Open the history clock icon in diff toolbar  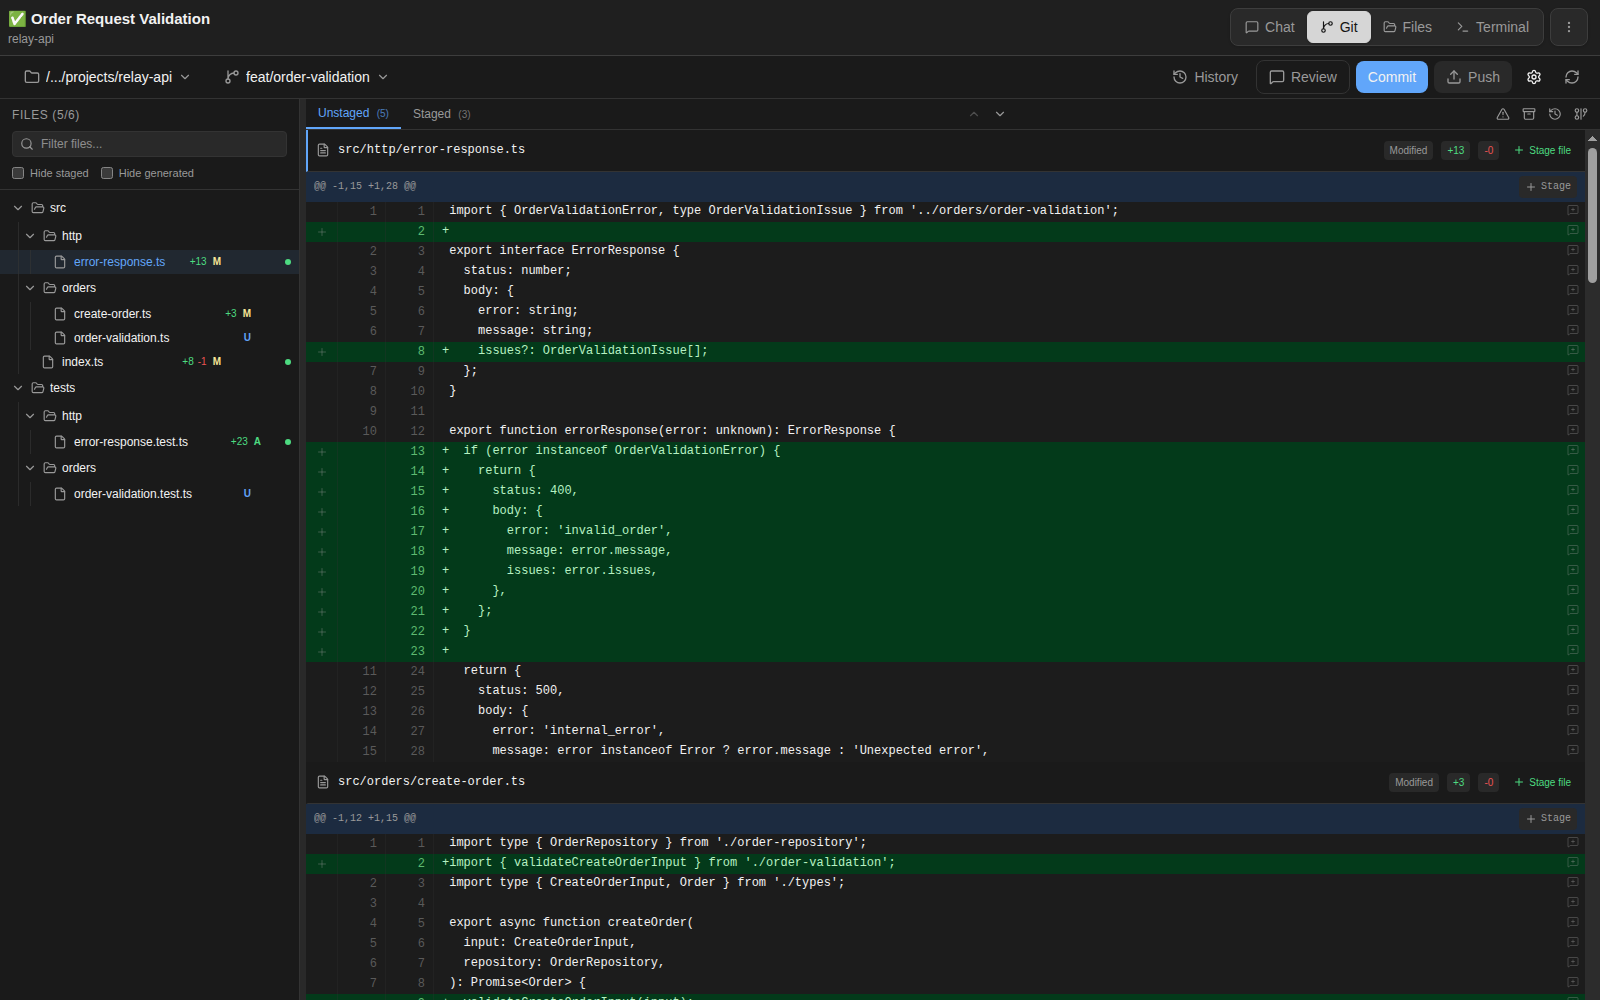[x=1554, y=114]
